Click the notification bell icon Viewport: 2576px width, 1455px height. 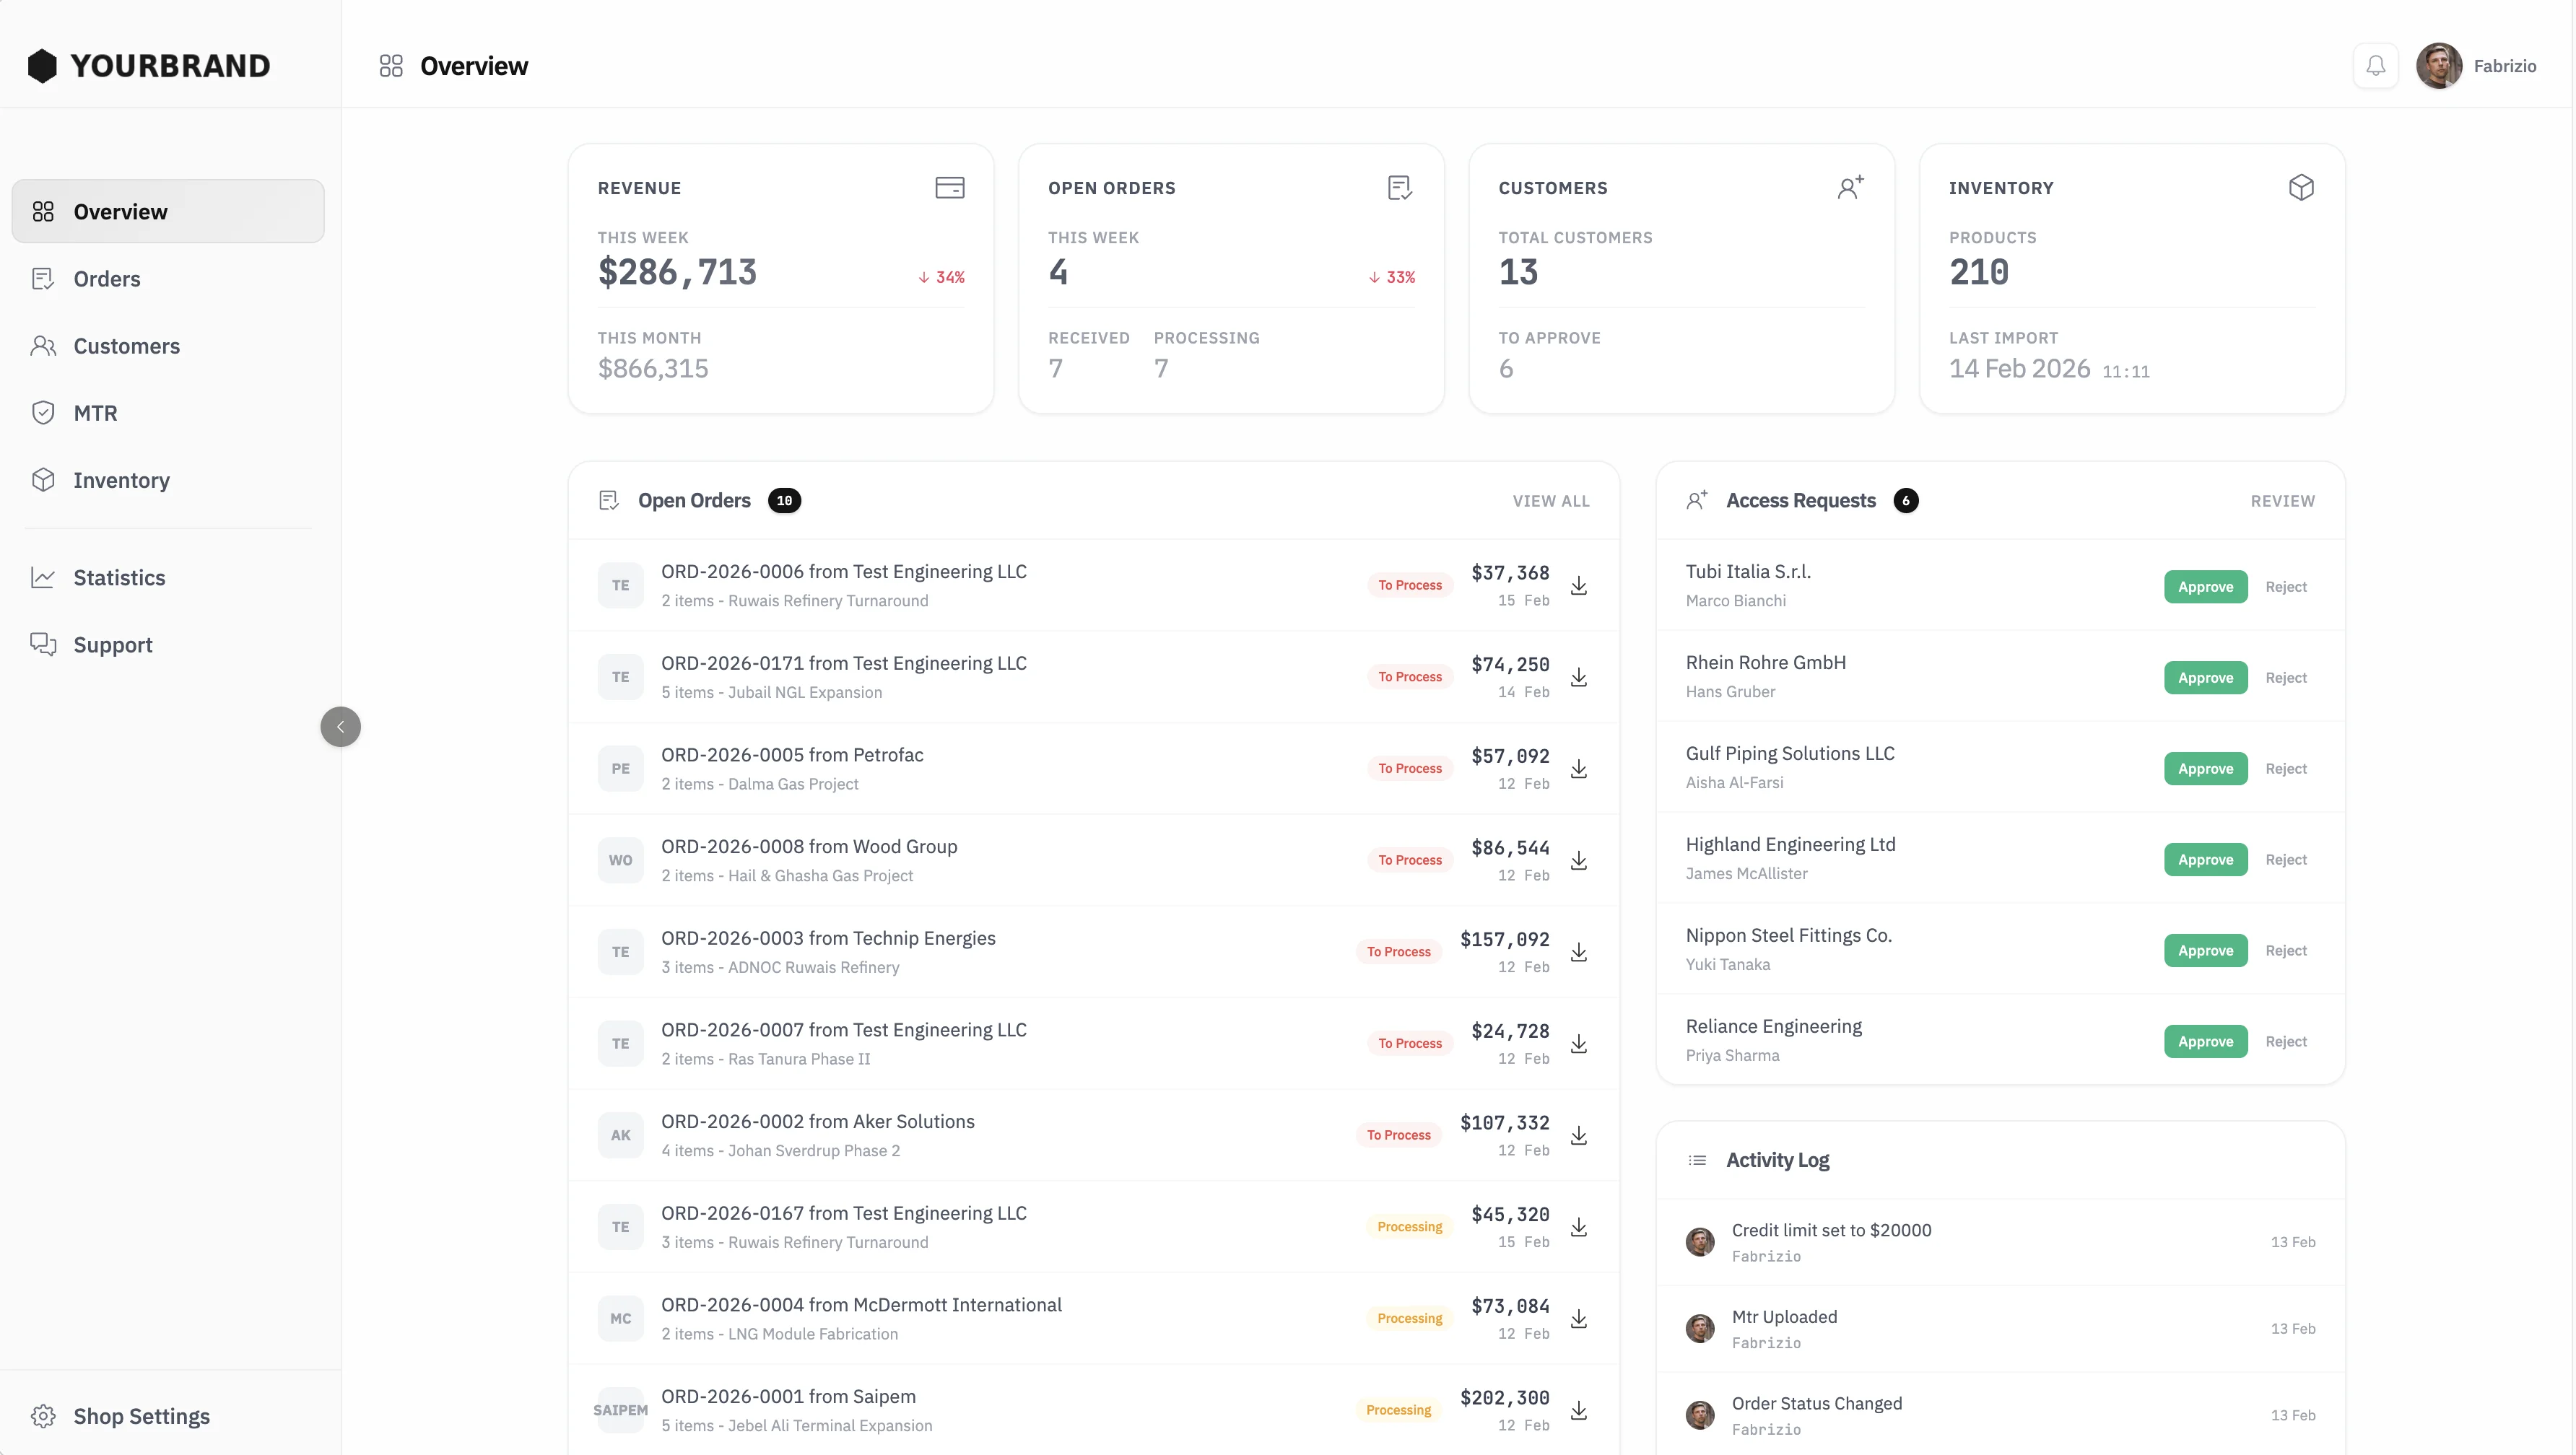(2375, 66)
